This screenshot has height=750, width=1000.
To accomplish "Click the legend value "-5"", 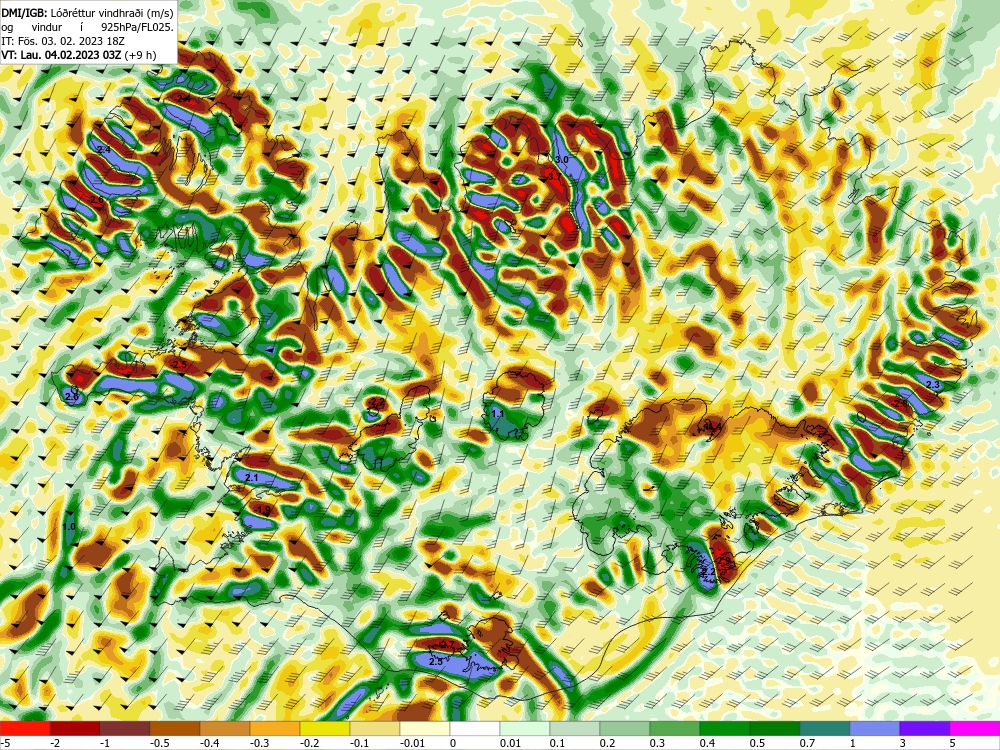I will coord(4,743).
